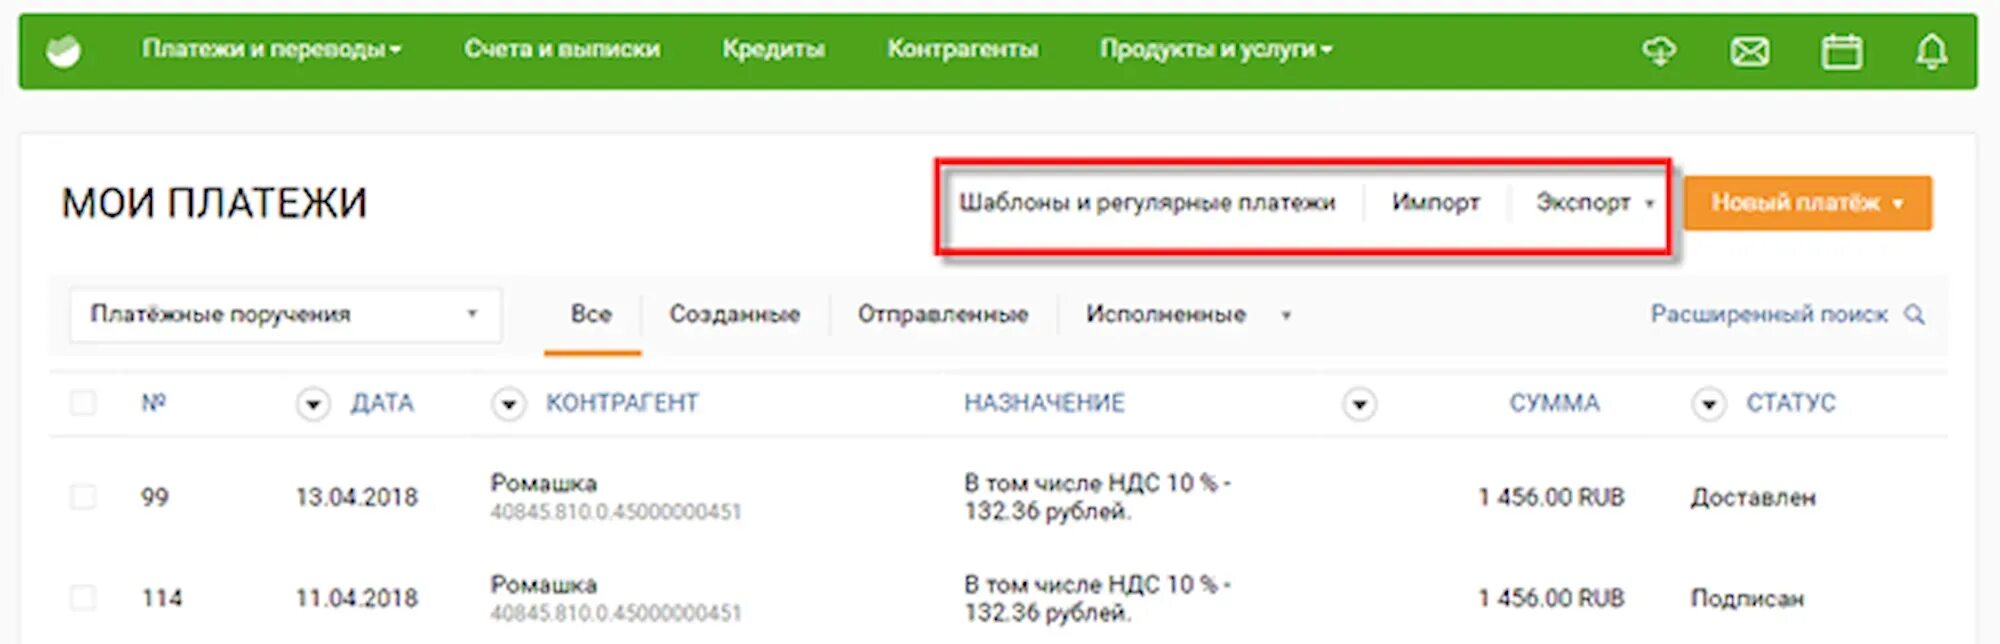Select the Все tab
The image size is (2000, 644).
click(x=591, y=315)
